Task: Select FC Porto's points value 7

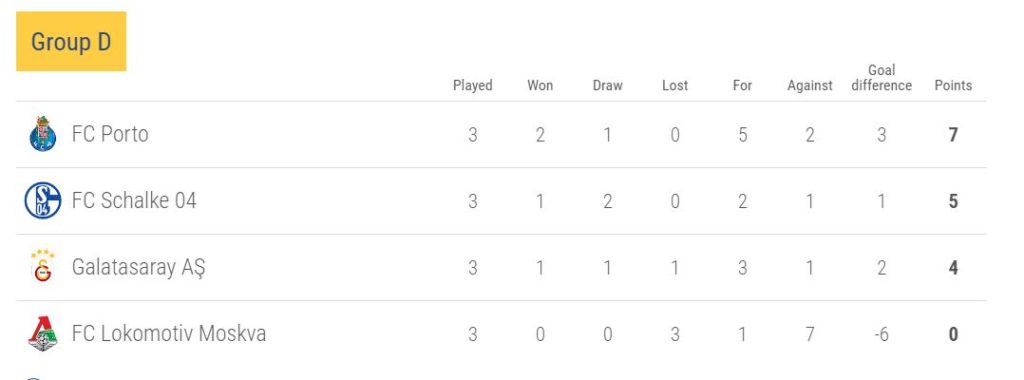Action: [953, 135]
